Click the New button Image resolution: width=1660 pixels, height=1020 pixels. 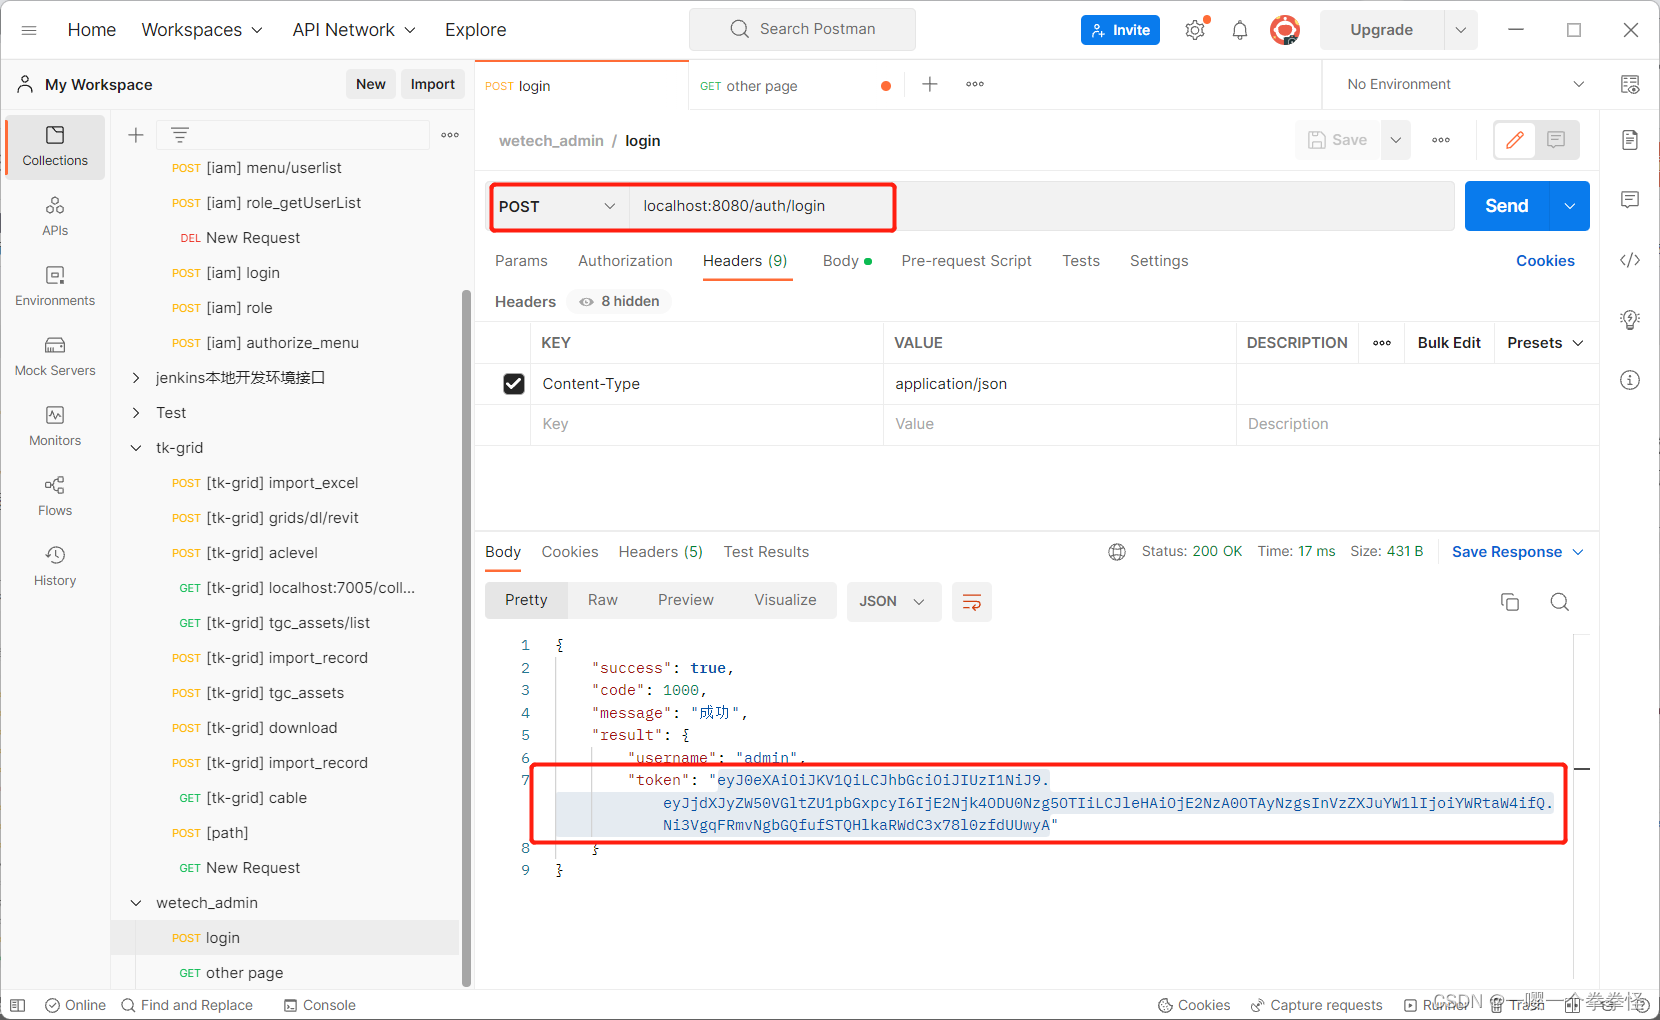371,84
